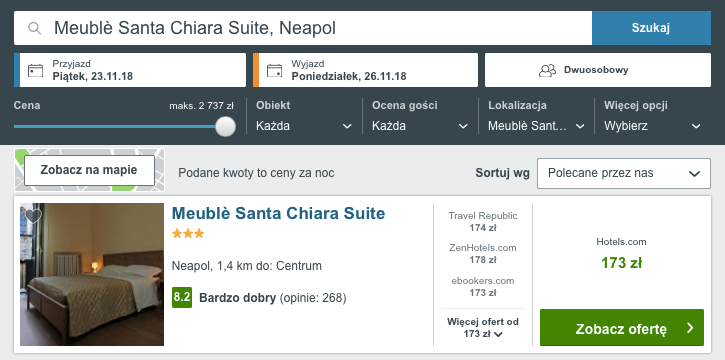Open the Sortuj wg Polecane przez nas dropdown
The width and height of the screenshot is (725, 360).
[624, 173]
